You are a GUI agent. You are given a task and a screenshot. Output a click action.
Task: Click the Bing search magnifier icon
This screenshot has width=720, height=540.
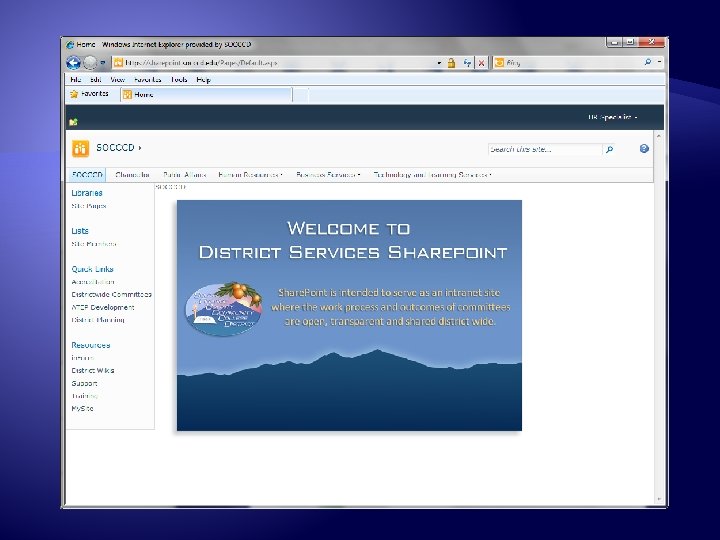pos(648,62)
